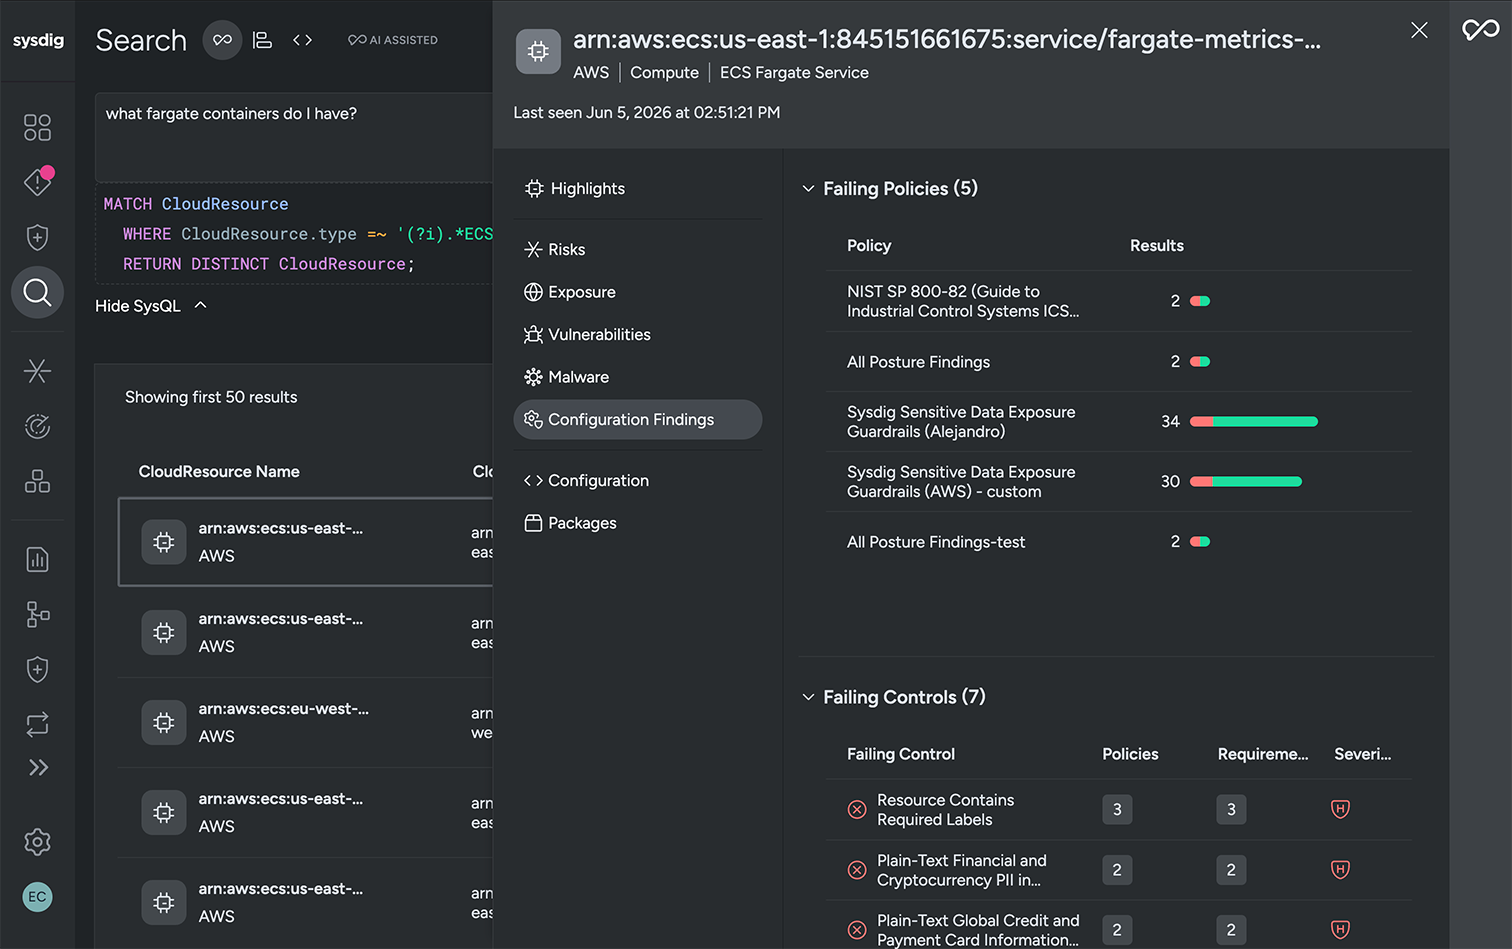
Task: Expand sidebar with double chevron icon
Action: tap(38, 768)
